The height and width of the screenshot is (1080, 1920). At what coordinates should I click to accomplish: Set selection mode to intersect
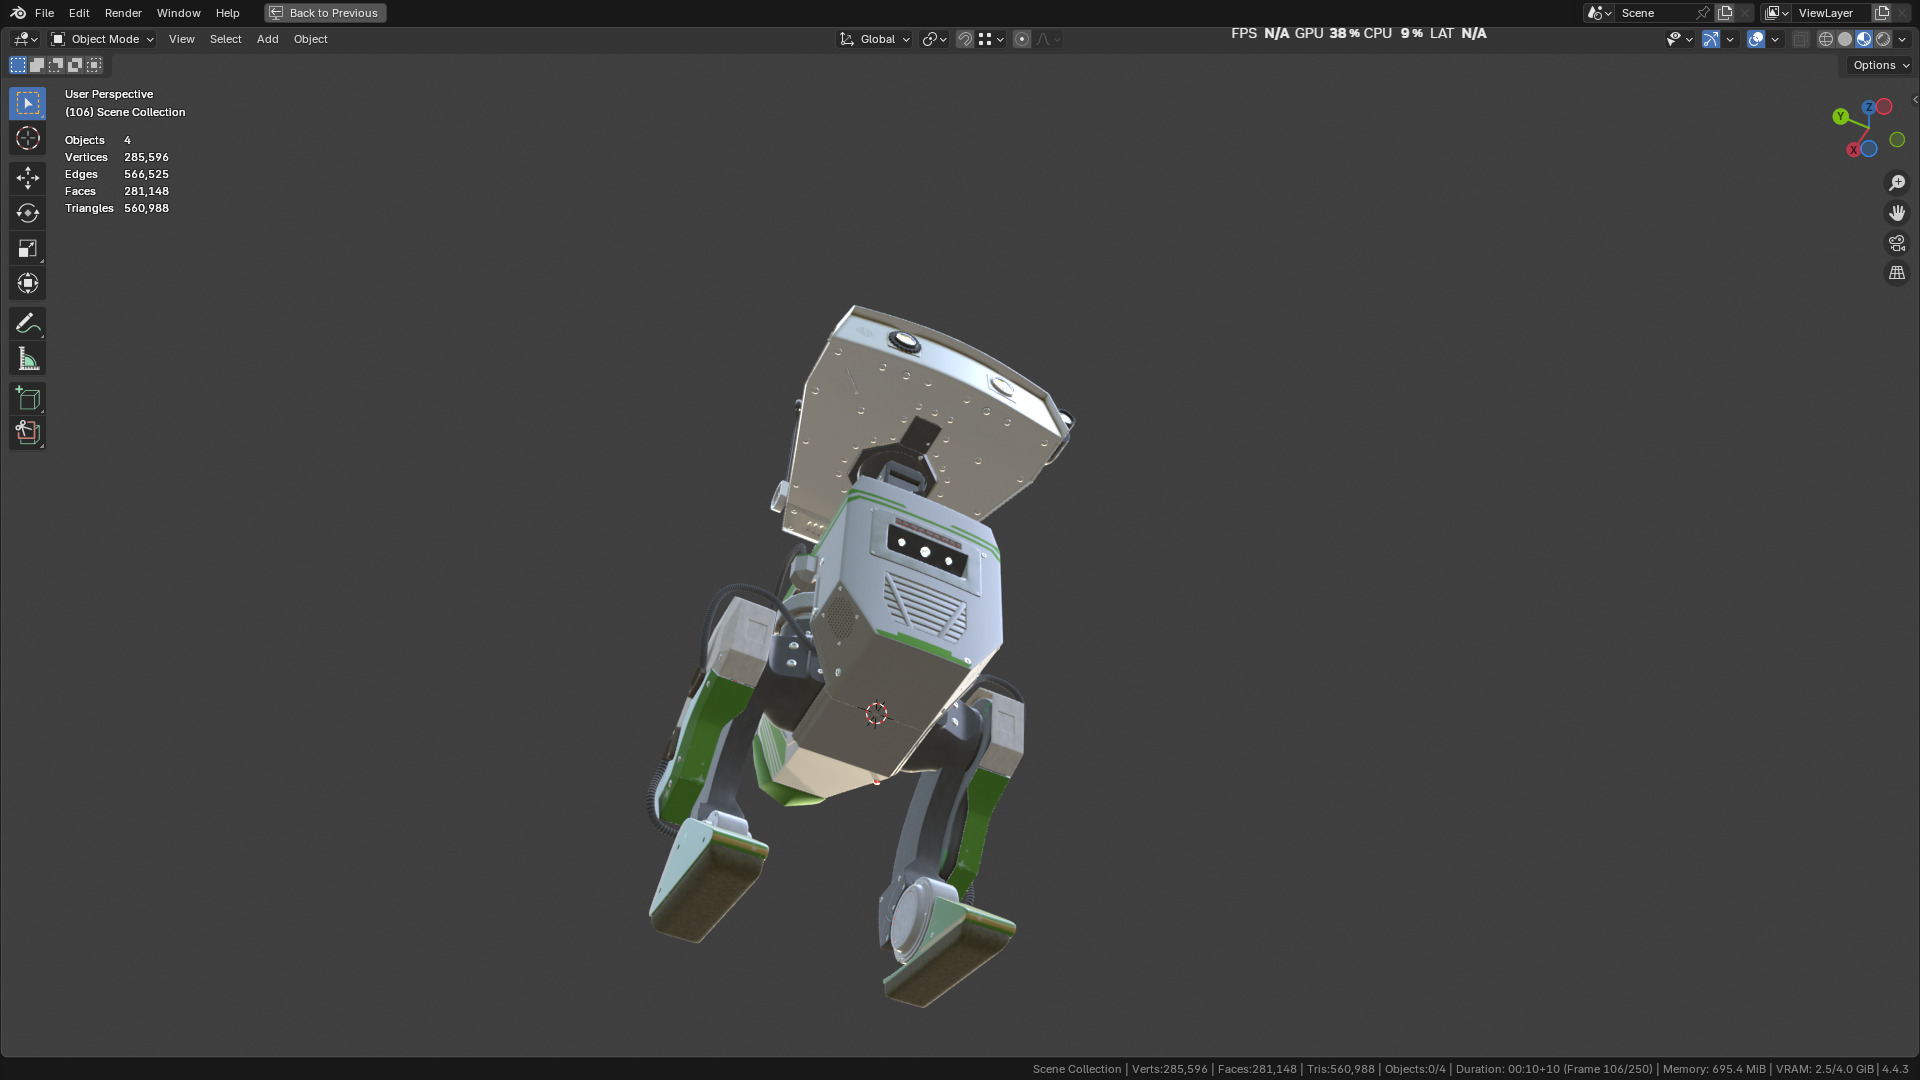pyautogui.click(x=94, y=65)
